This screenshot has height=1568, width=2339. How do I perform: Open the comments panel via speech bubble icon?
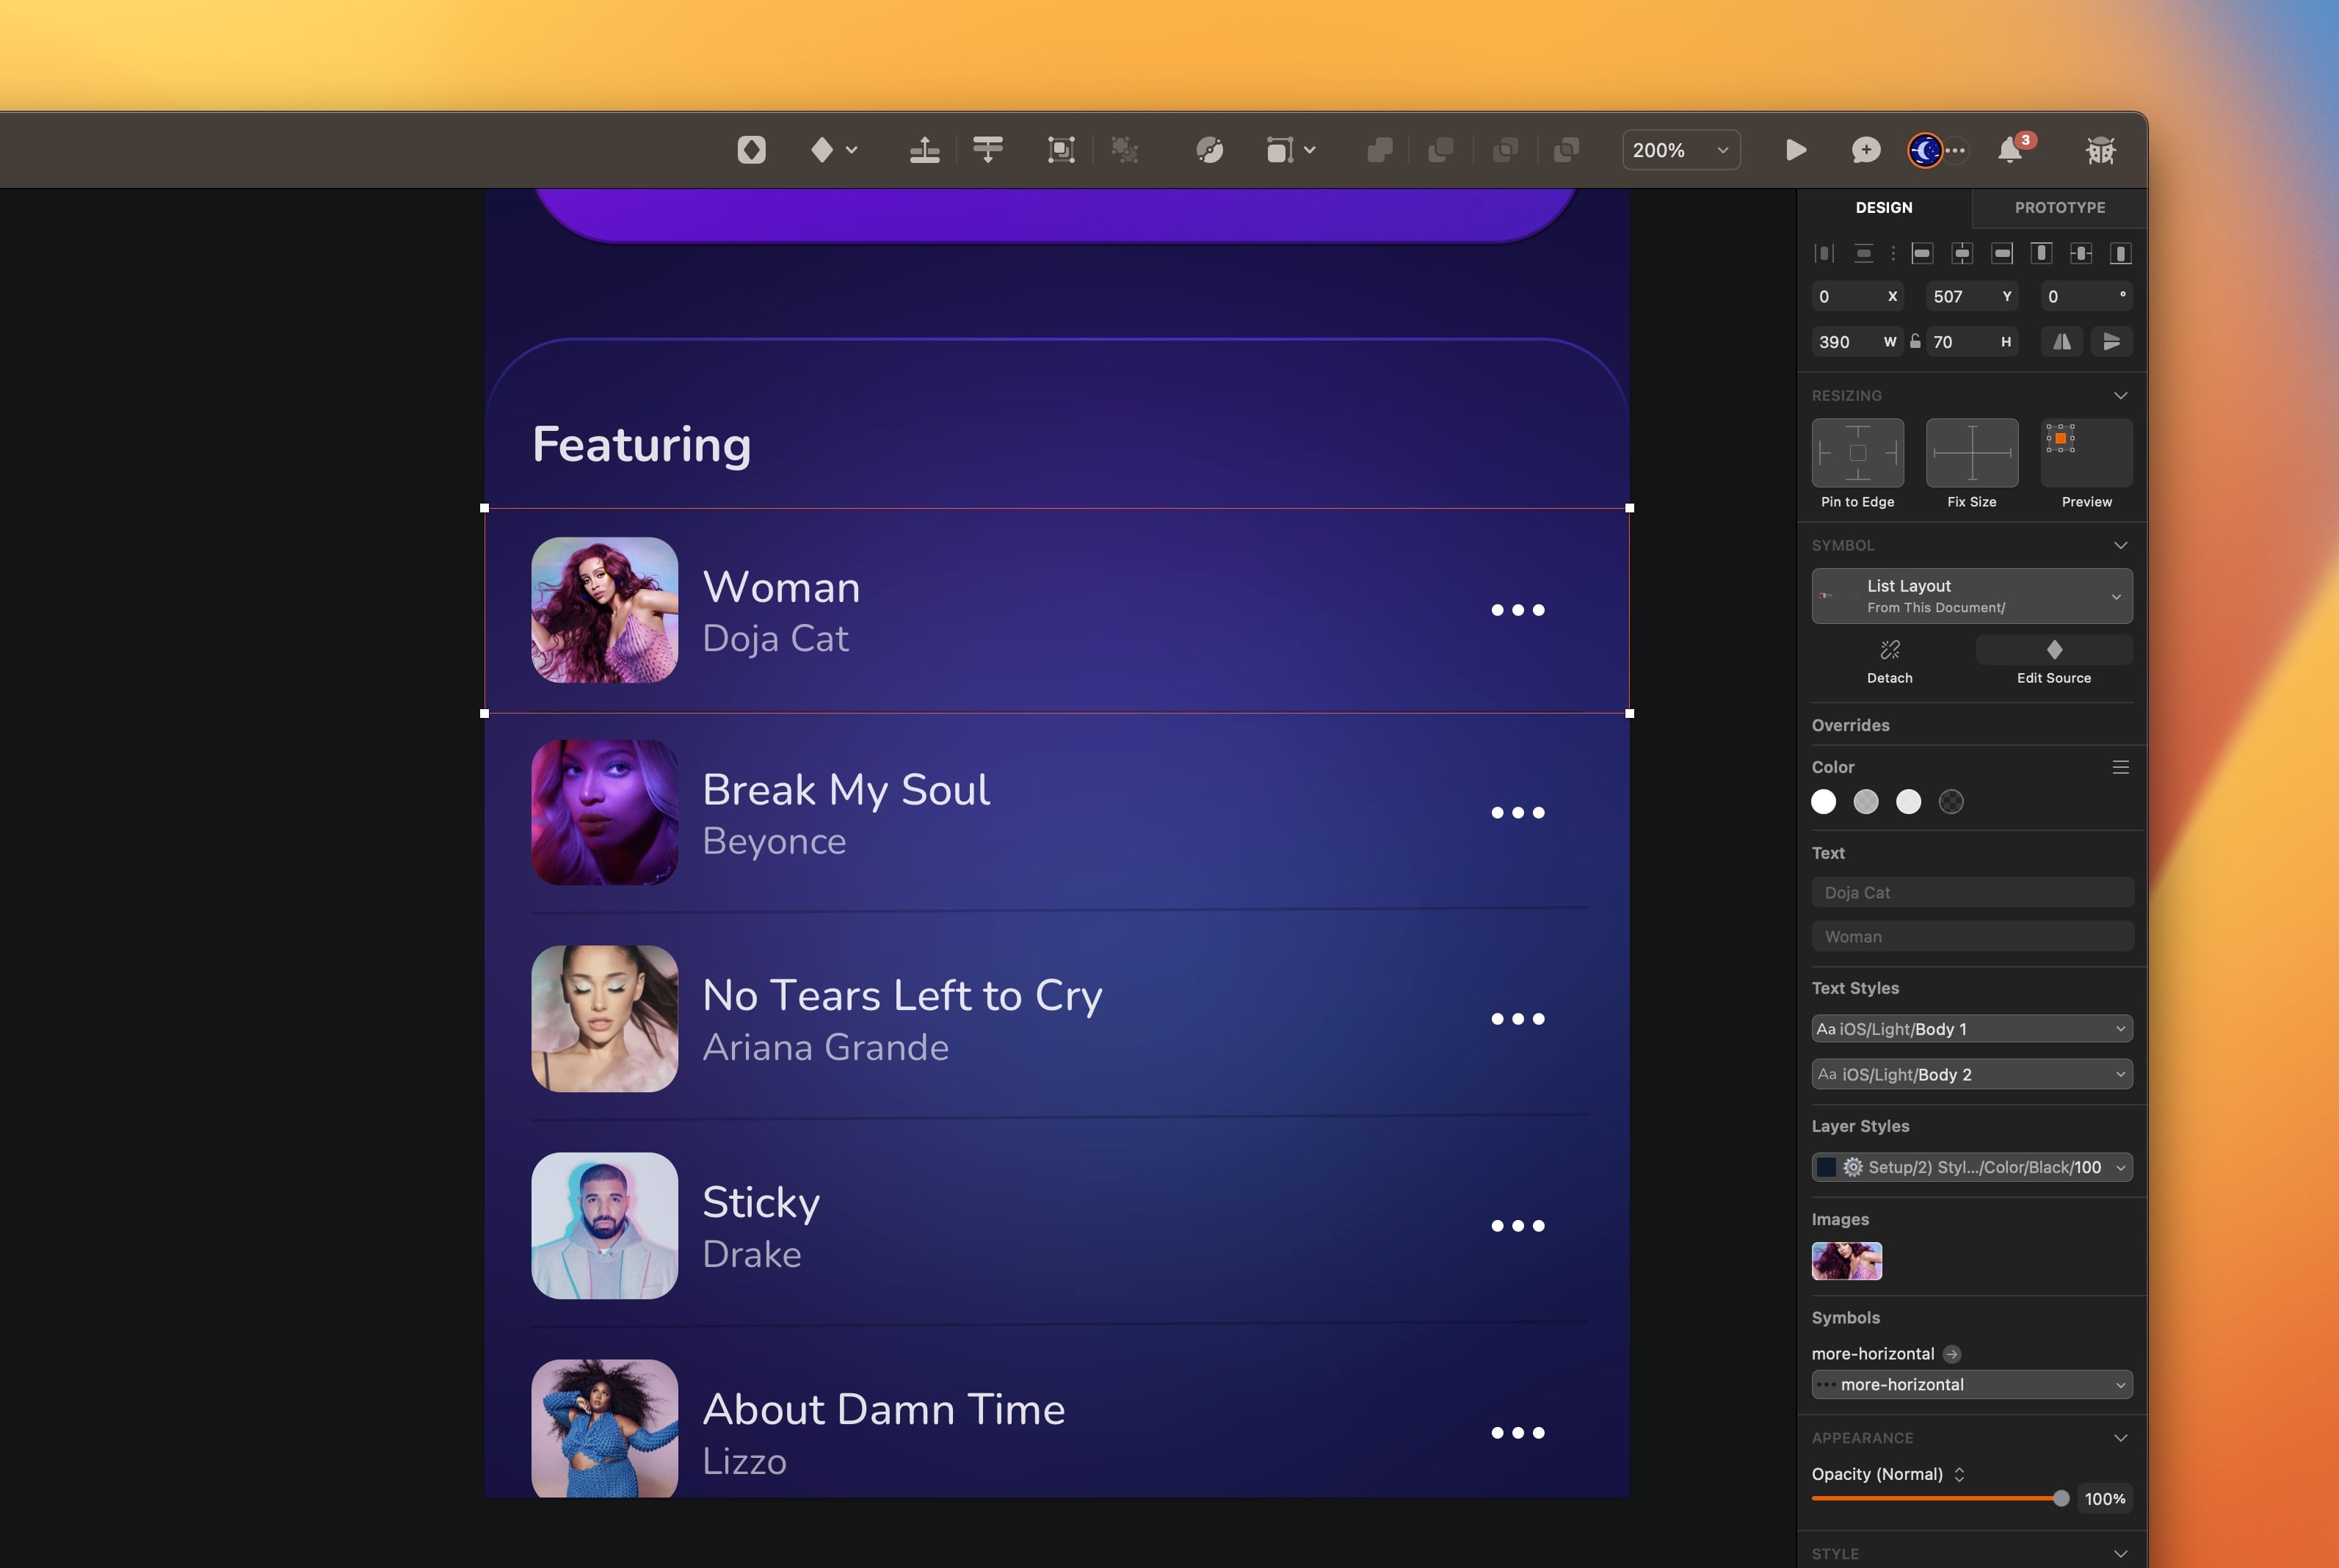coord(1863,150)
